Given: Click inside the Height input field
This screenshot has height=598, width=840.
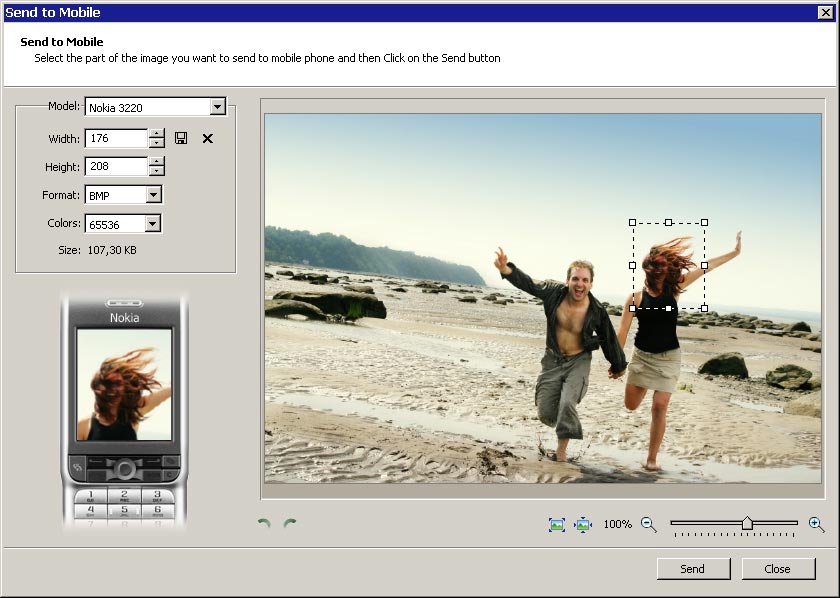Looking at the screenshot, I should 116,167.
